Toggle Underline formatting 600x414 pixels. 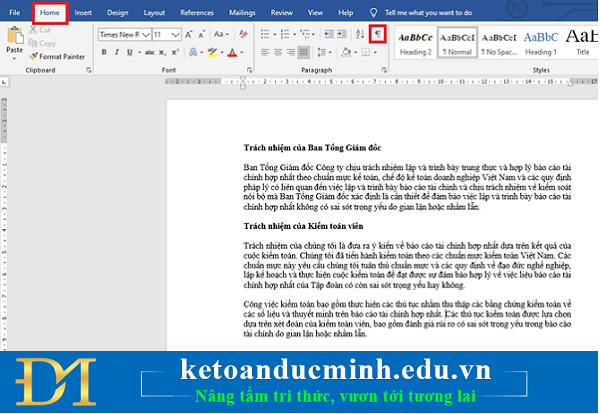click(x=130, y=52)
